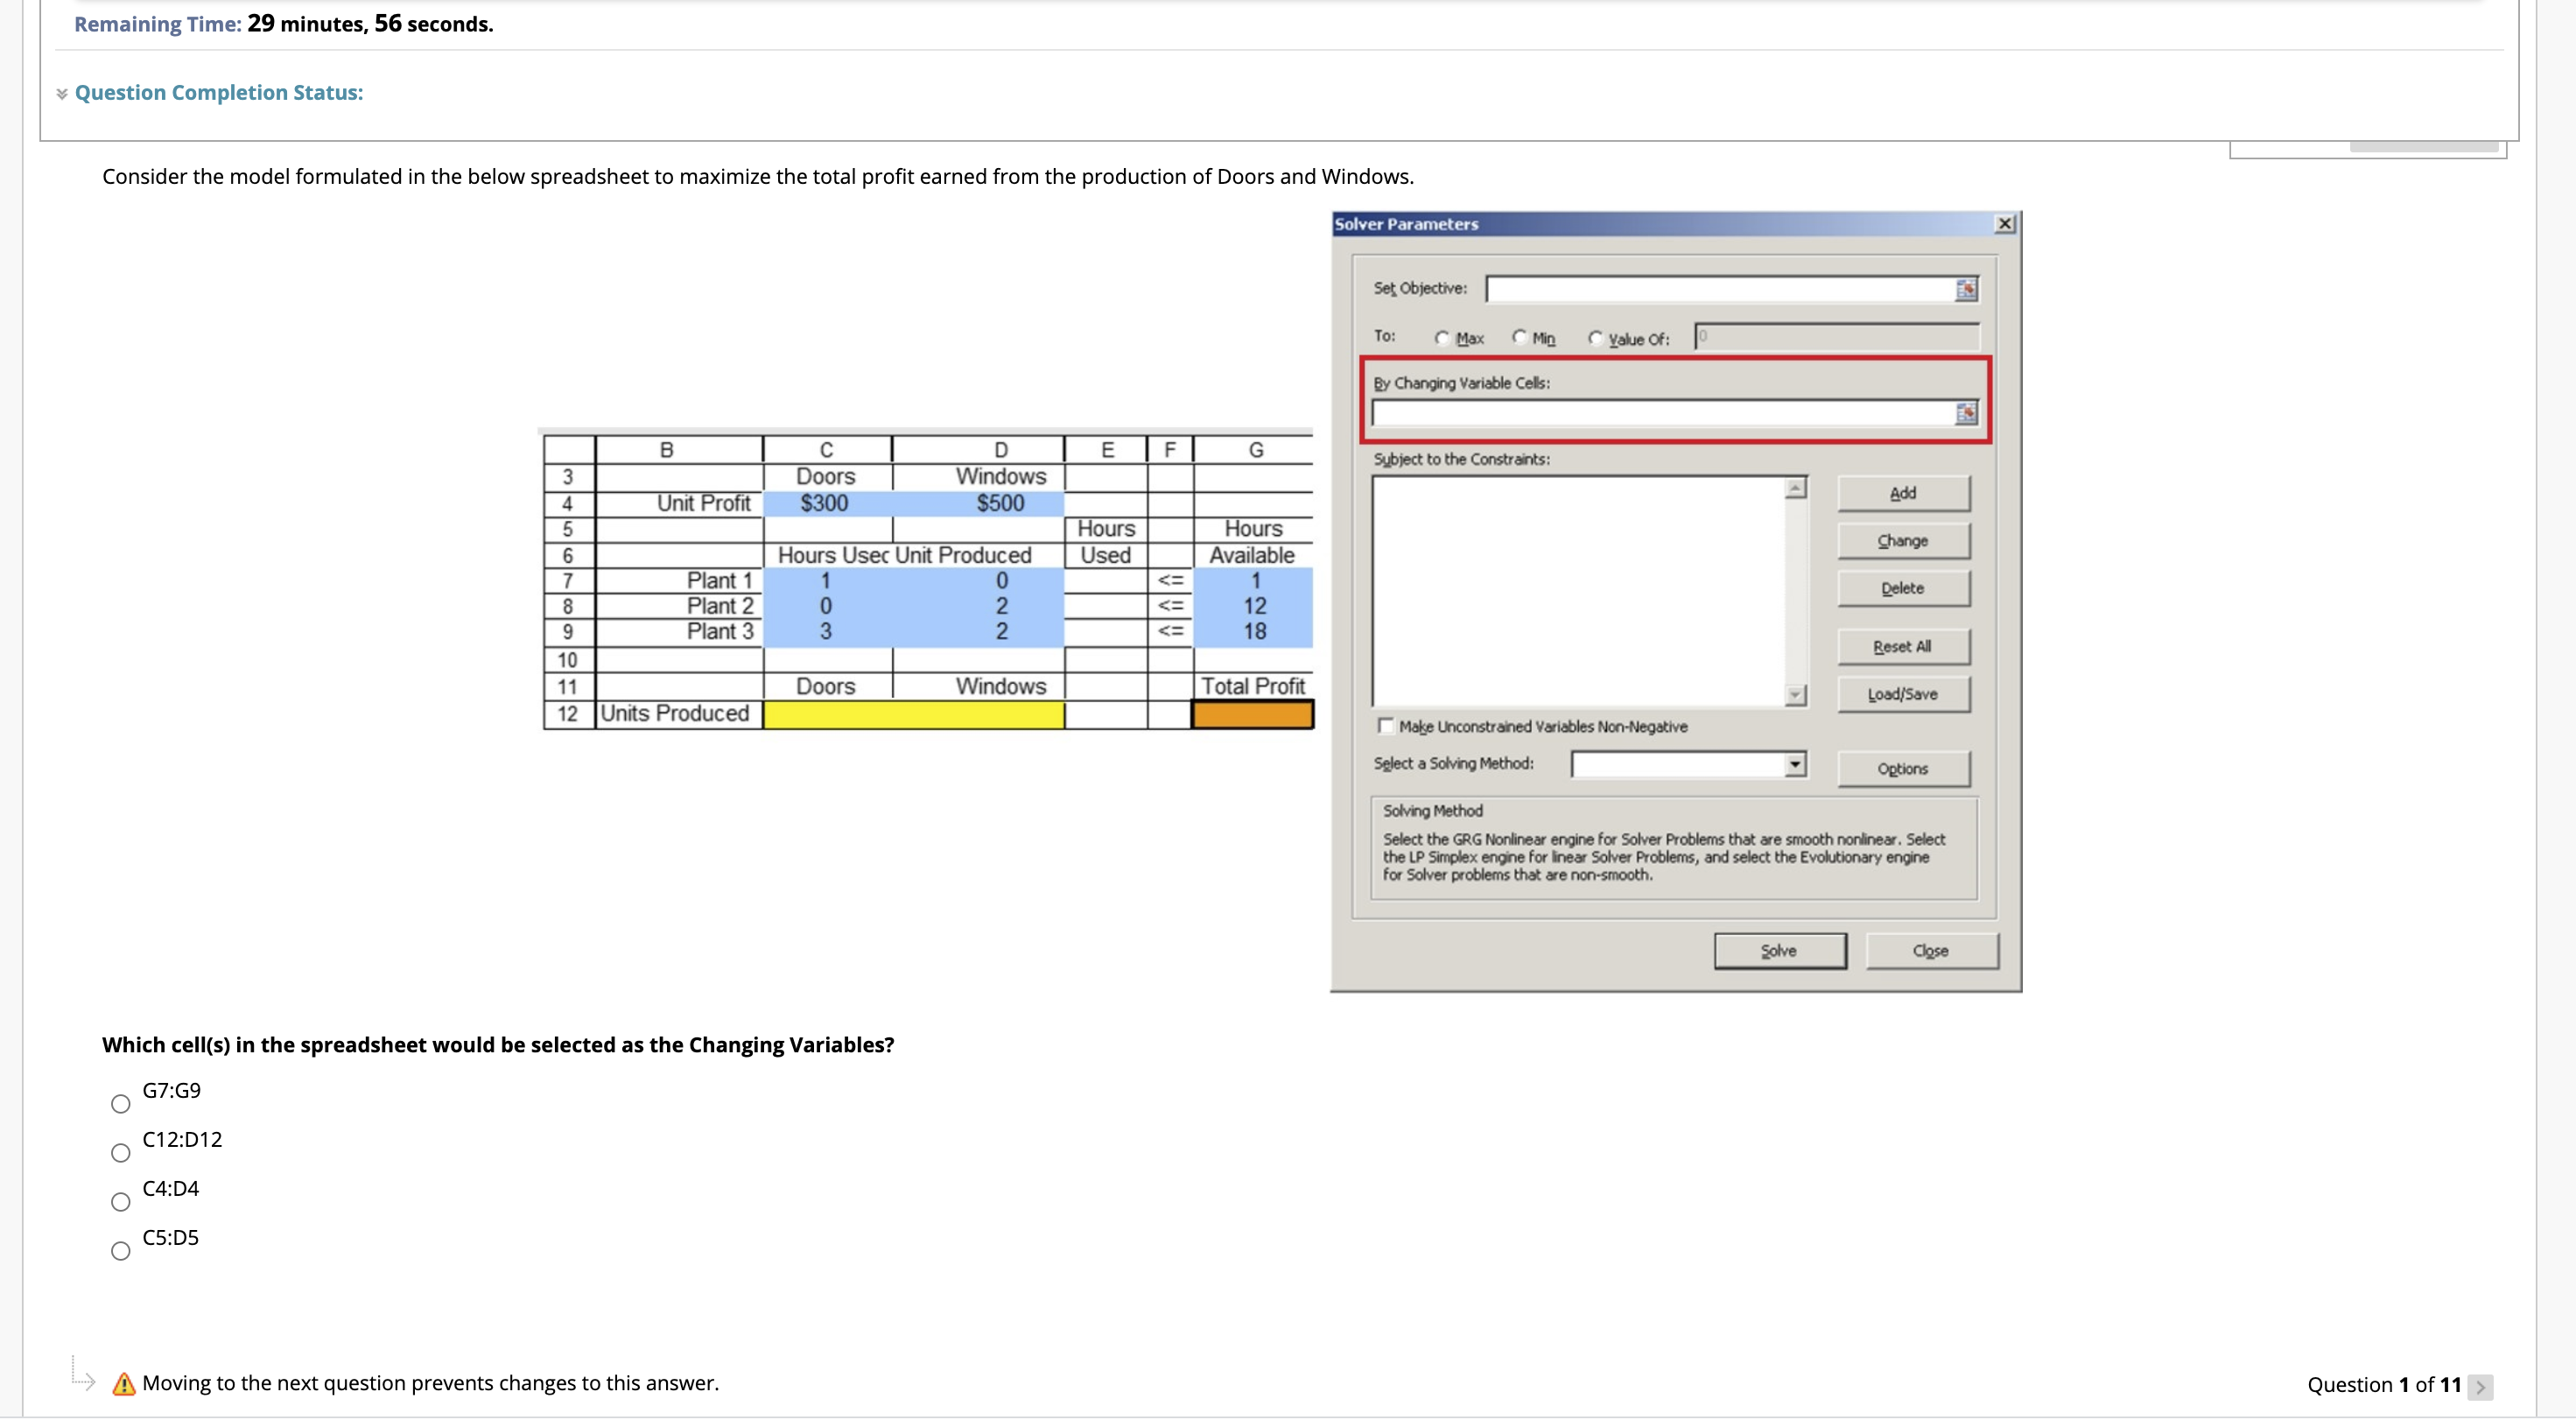Close the Solver Parameters dialog with X

2007,224
